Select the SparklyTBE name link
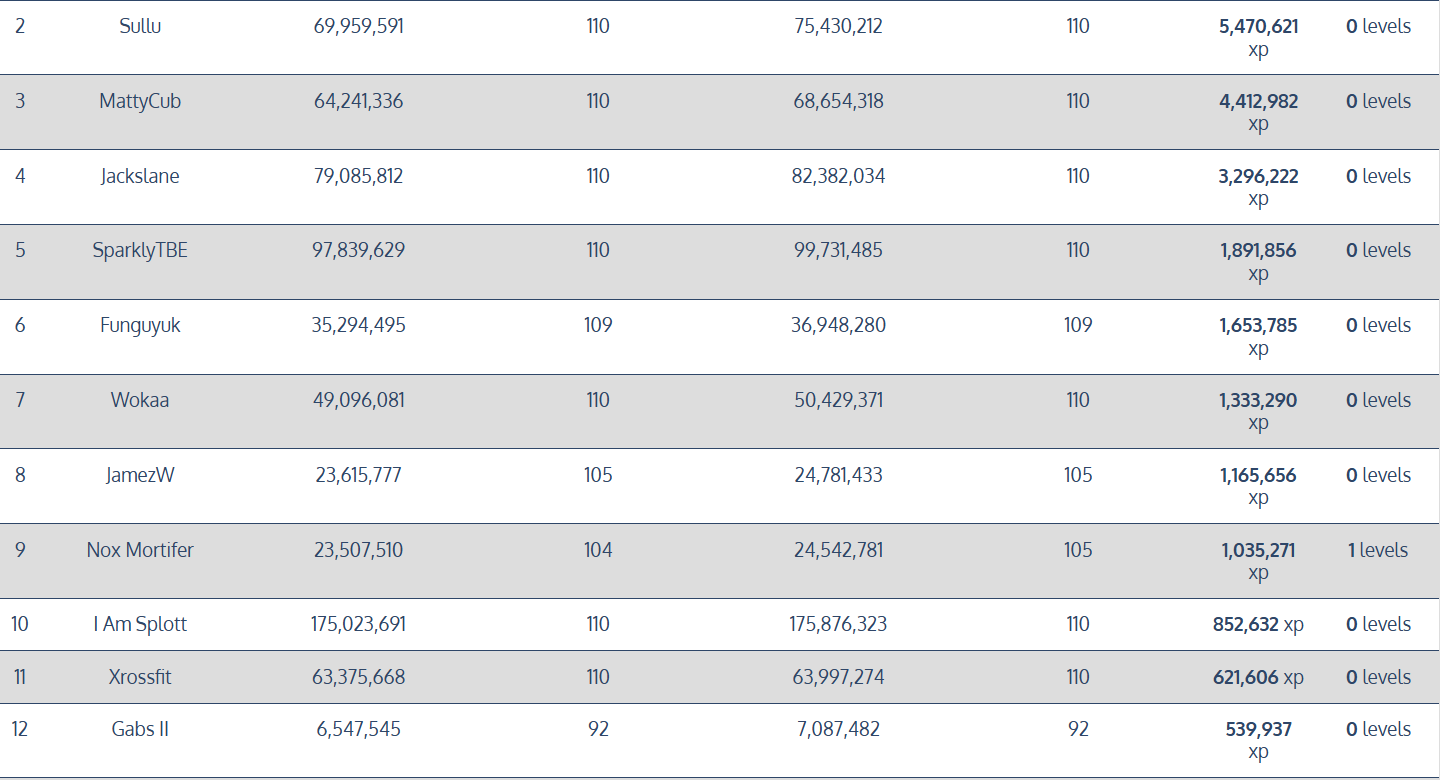 coord(140,251)
